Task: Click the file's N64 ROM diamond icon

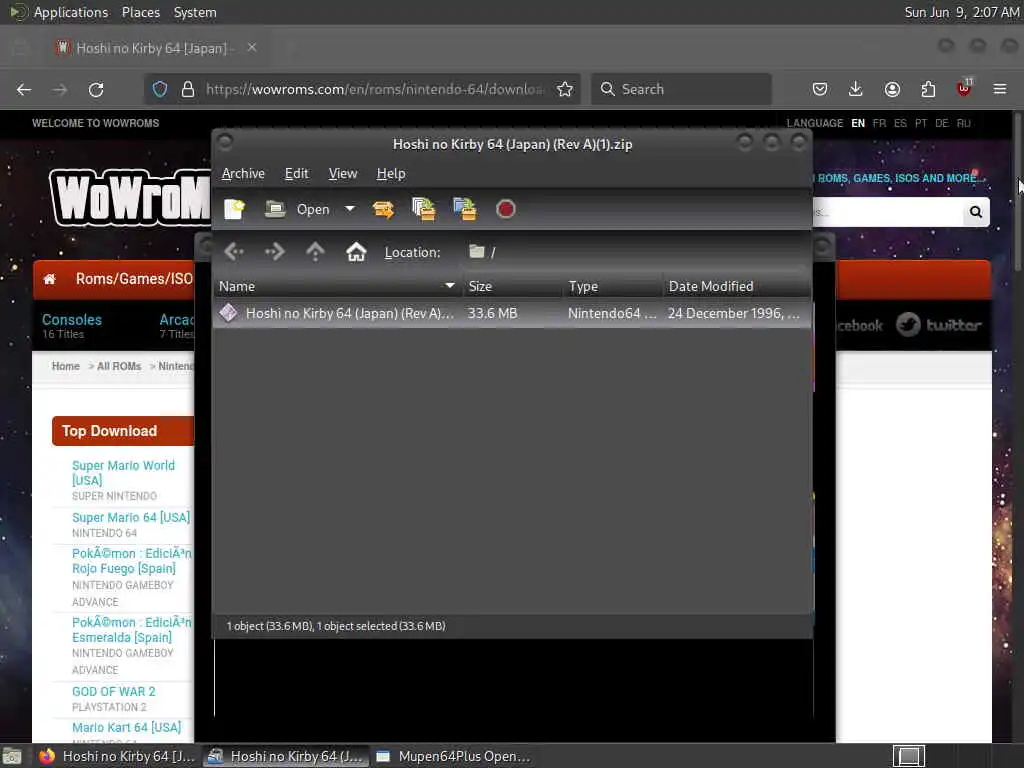Action: click(229, 313)
